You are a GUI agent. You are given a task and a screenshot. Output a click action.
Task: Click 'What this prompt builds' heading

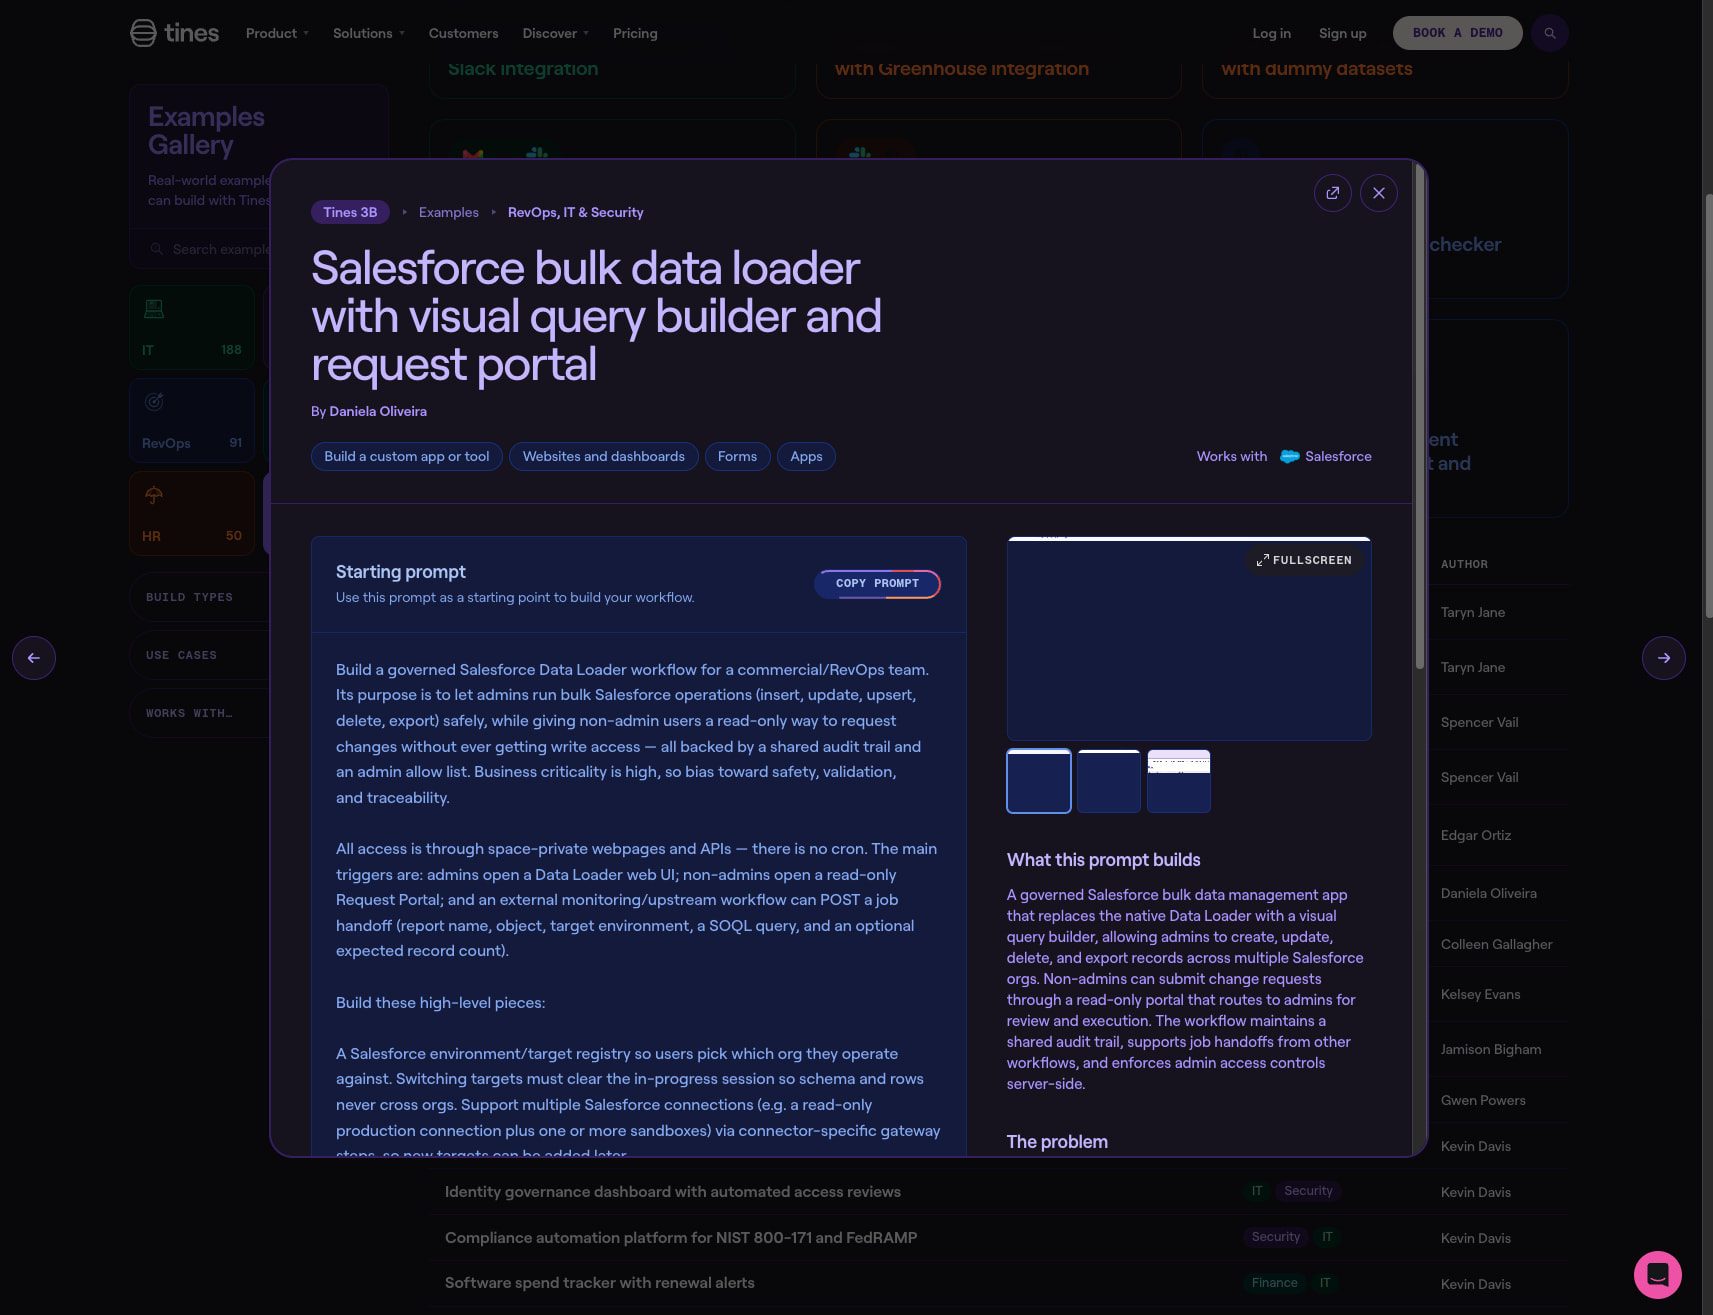click(1104, 860)
